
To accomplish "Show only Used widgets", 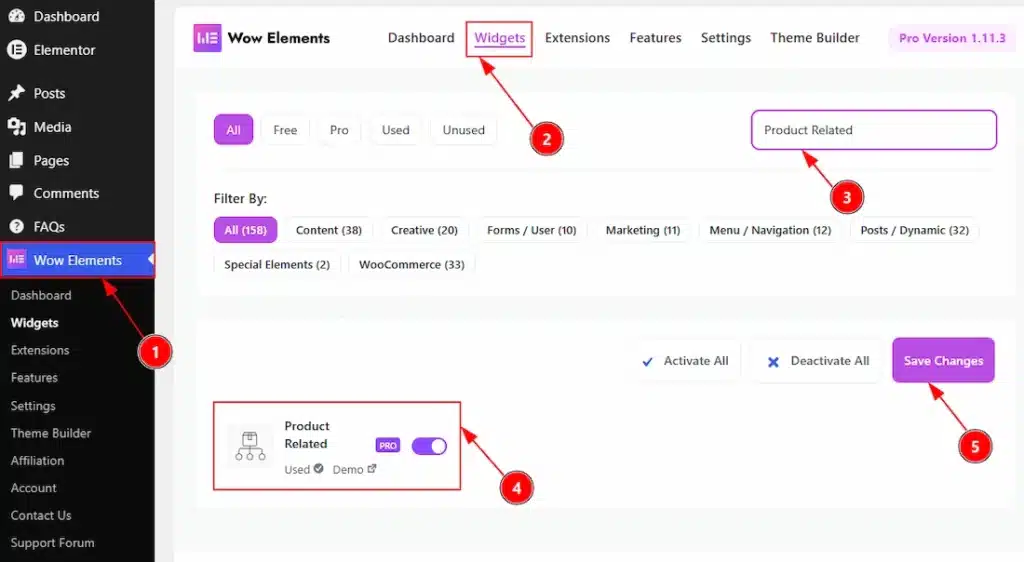I will [x=396, y=130].
